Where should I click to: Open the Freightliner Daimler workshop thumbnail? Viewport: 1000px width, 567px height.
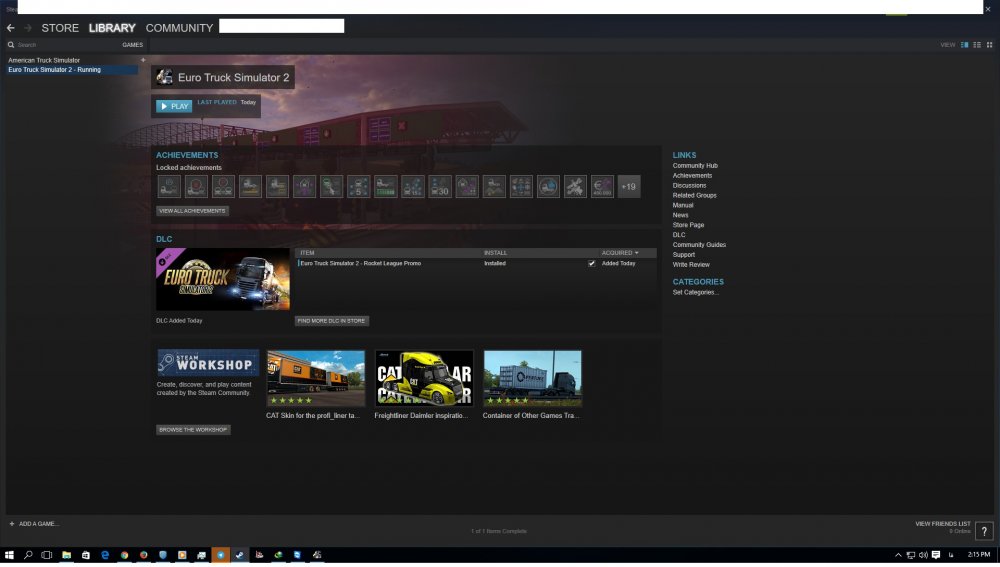tap(424, 378)
